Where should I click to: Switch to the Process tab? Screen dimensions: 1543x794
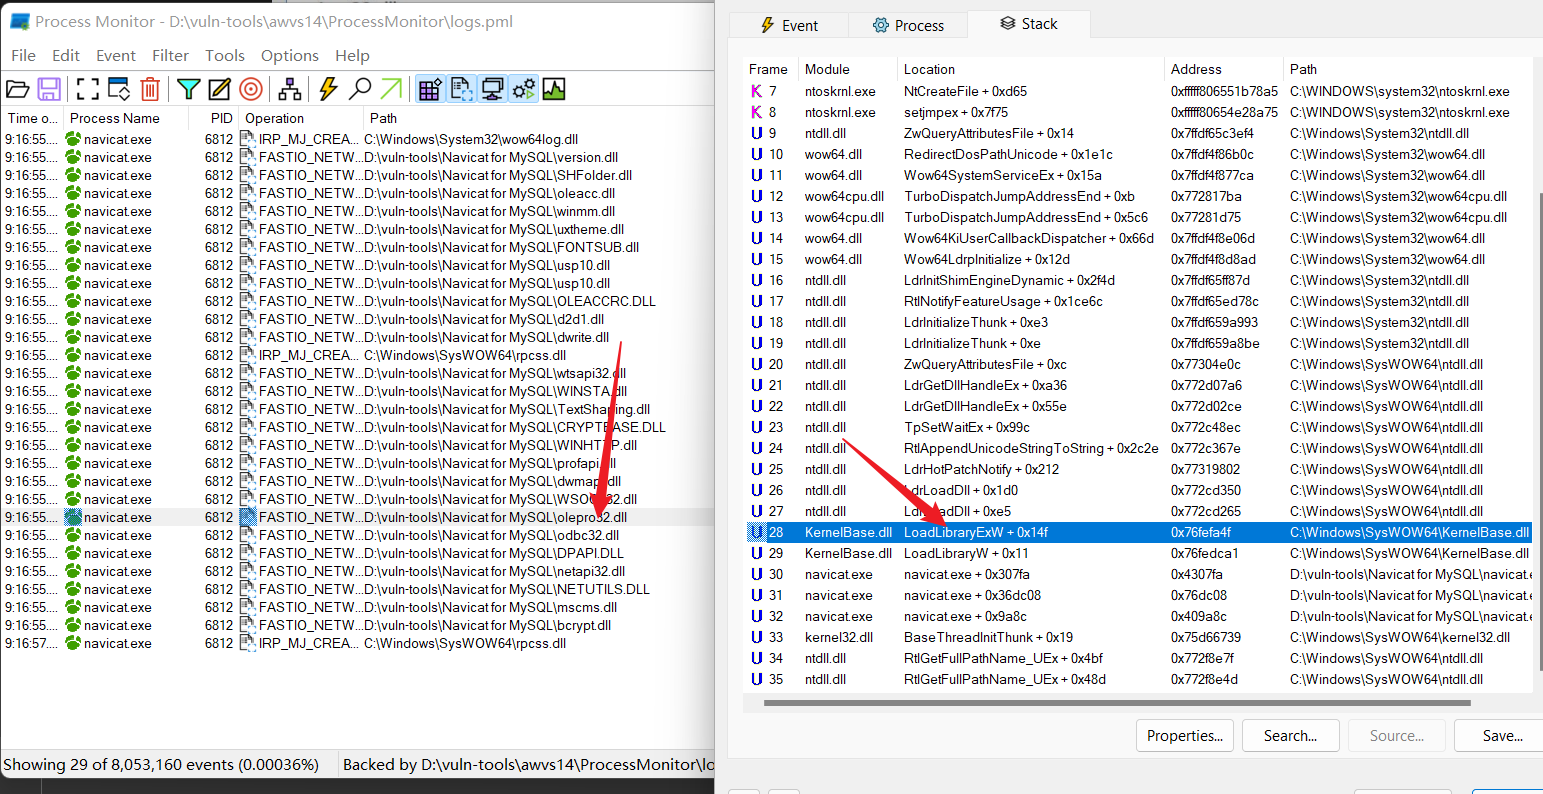[907, 26]
